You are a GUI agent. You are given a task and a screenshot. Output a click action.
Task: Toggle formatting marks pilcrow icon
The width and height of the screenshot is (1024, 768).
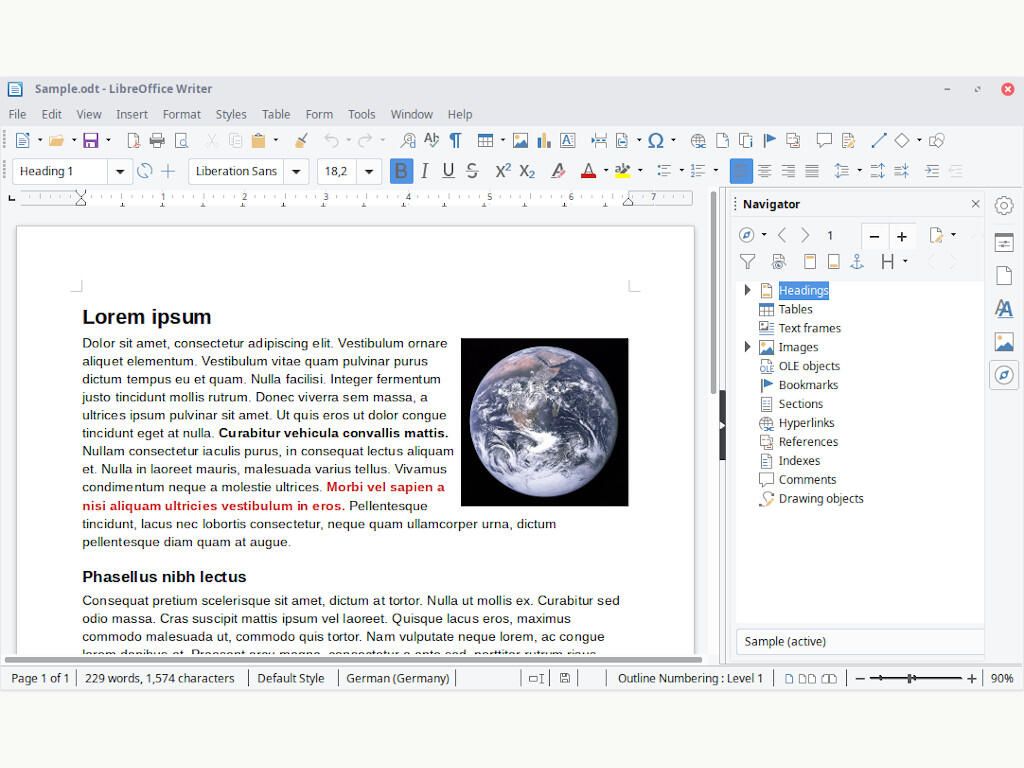pos(456,141)
